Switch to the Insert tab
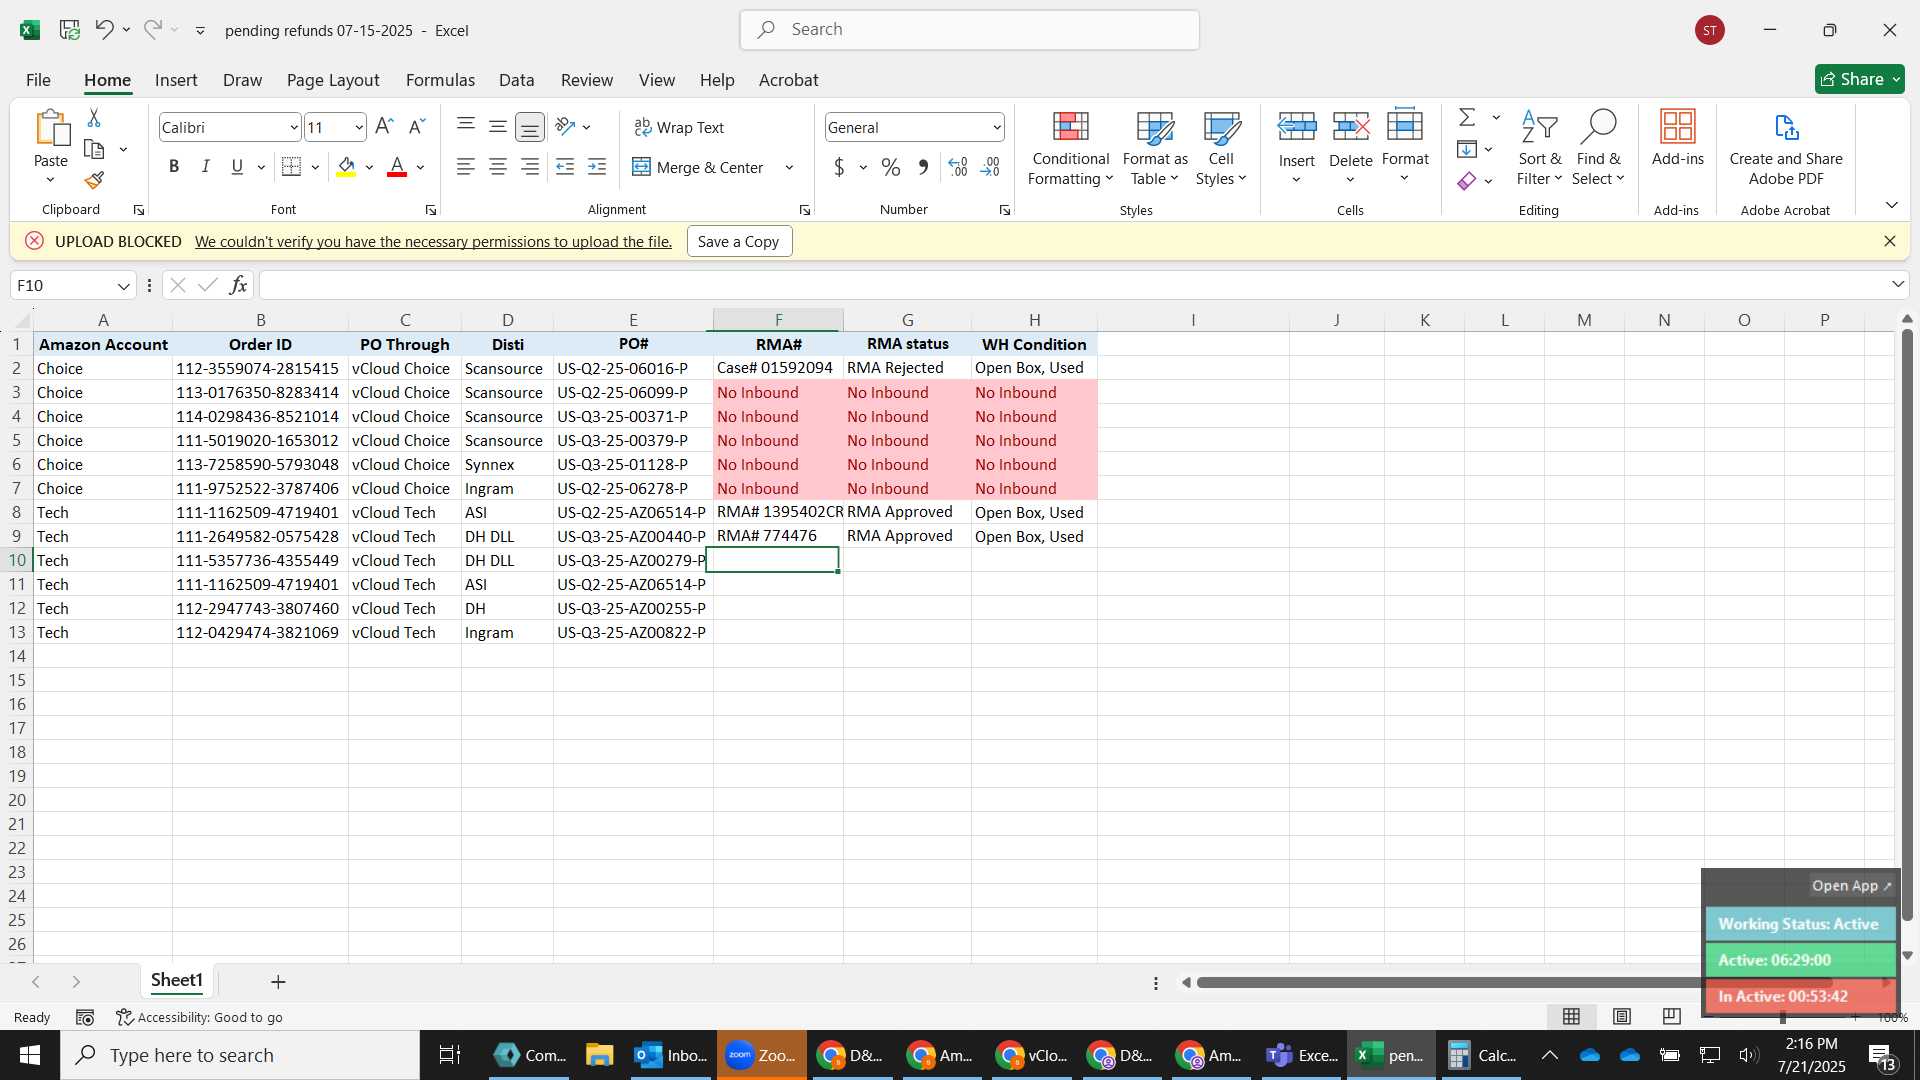This screenshot has height=1080, width=1920. click(176, 80)
